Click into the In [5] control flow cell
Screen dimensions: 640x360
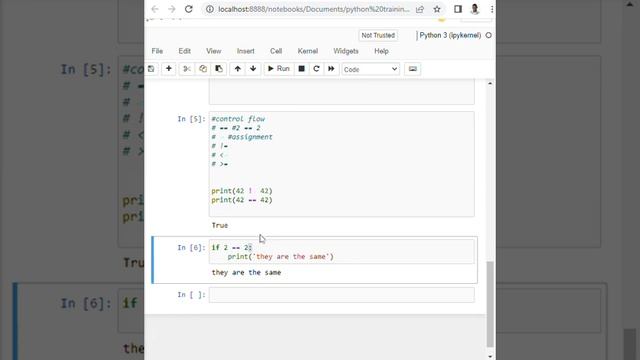342,164
